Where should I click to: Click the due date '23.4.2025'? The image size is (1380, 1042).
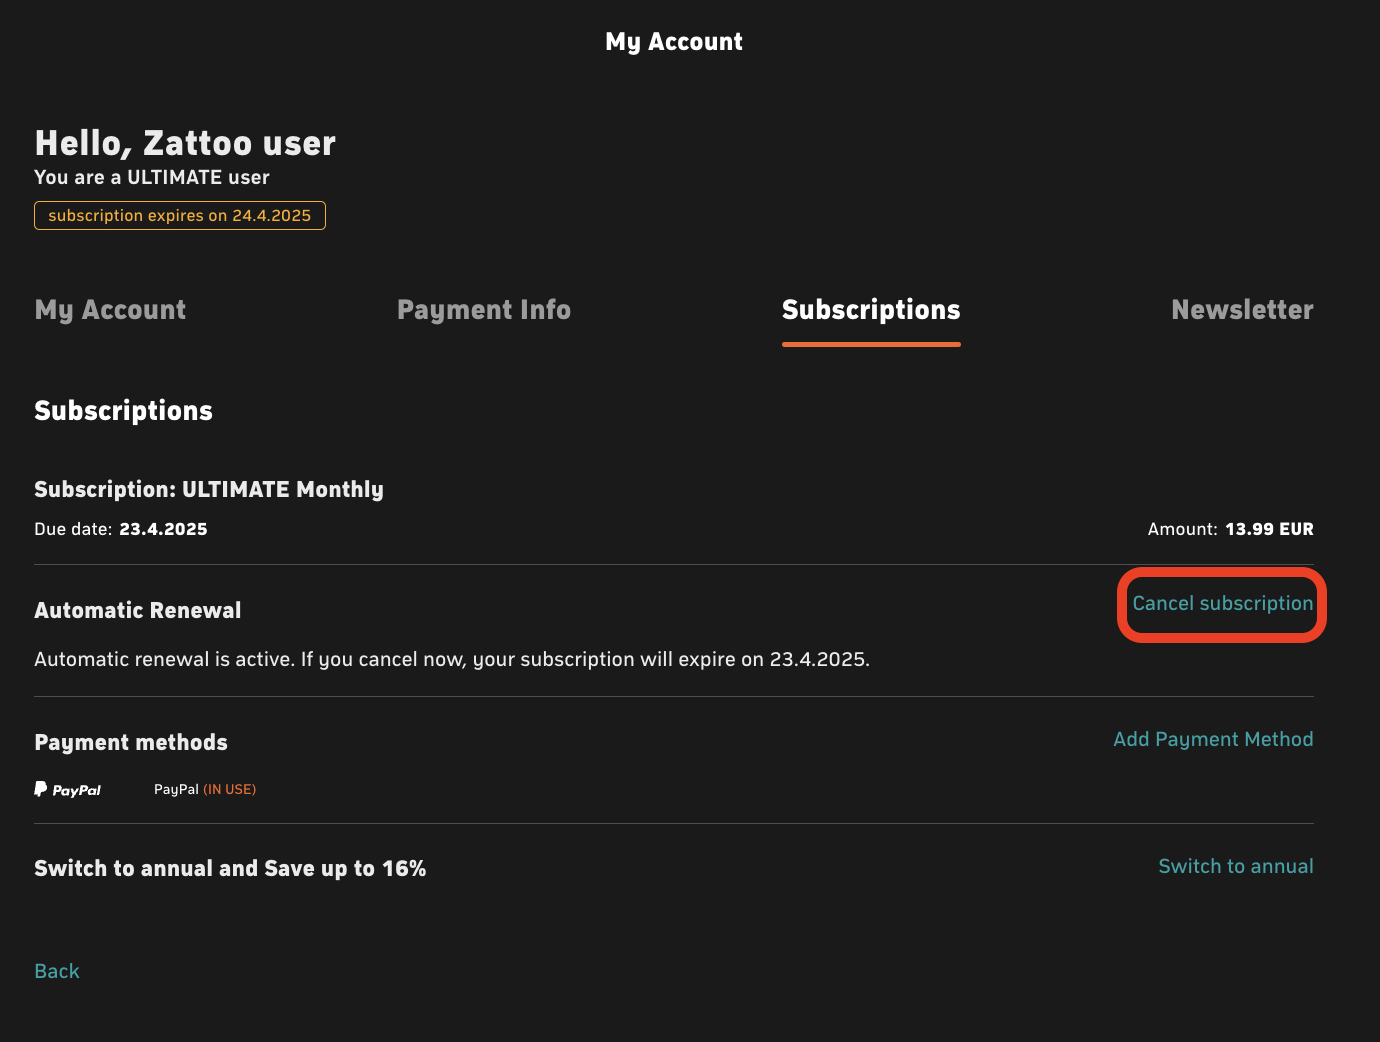[x=163, y=529]
